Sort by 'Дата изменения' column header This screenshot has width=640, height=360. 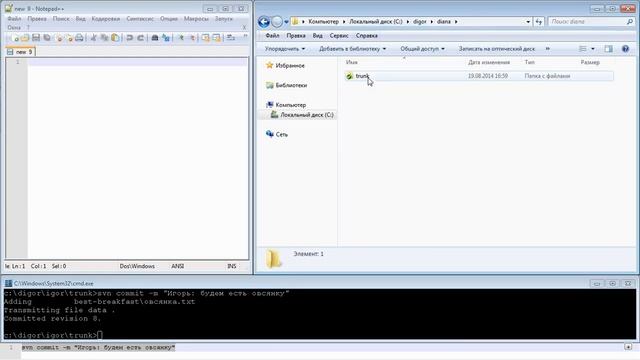coord(489,62)
